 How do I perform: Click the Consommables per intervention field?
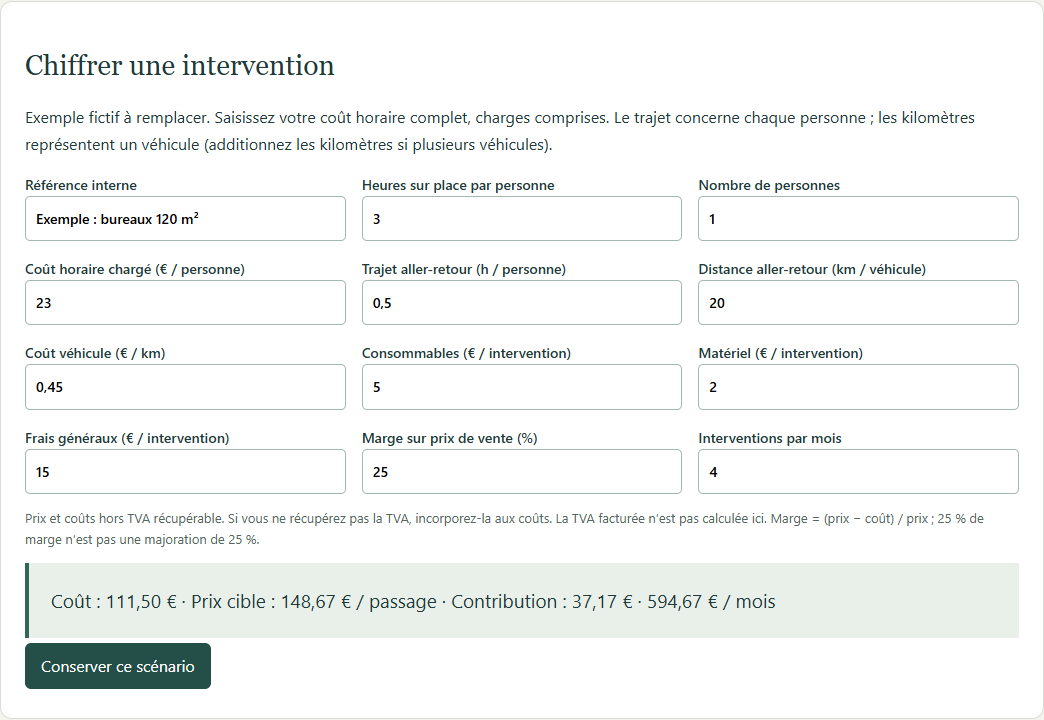(521, 387)
